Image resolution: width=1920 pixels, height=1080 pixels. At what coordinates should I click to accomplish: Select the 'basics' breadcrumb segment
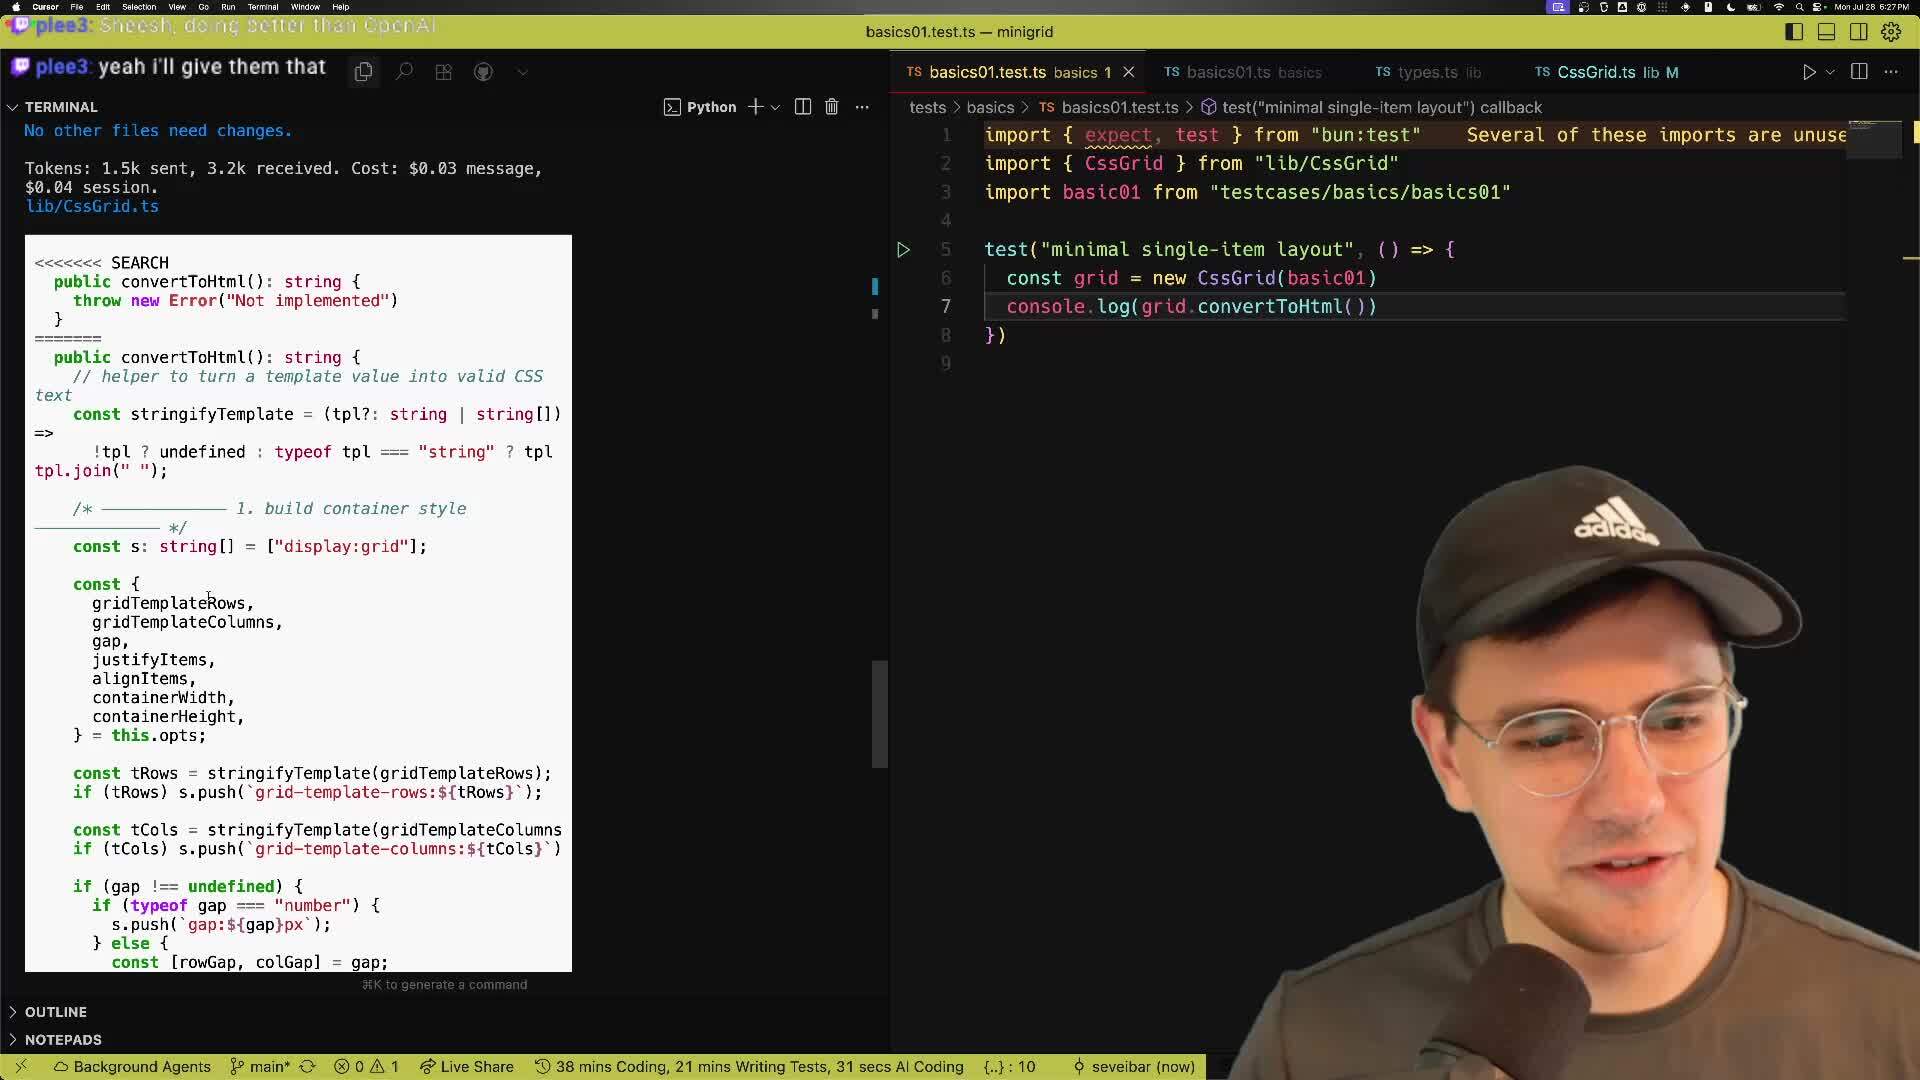click(990, 107)
